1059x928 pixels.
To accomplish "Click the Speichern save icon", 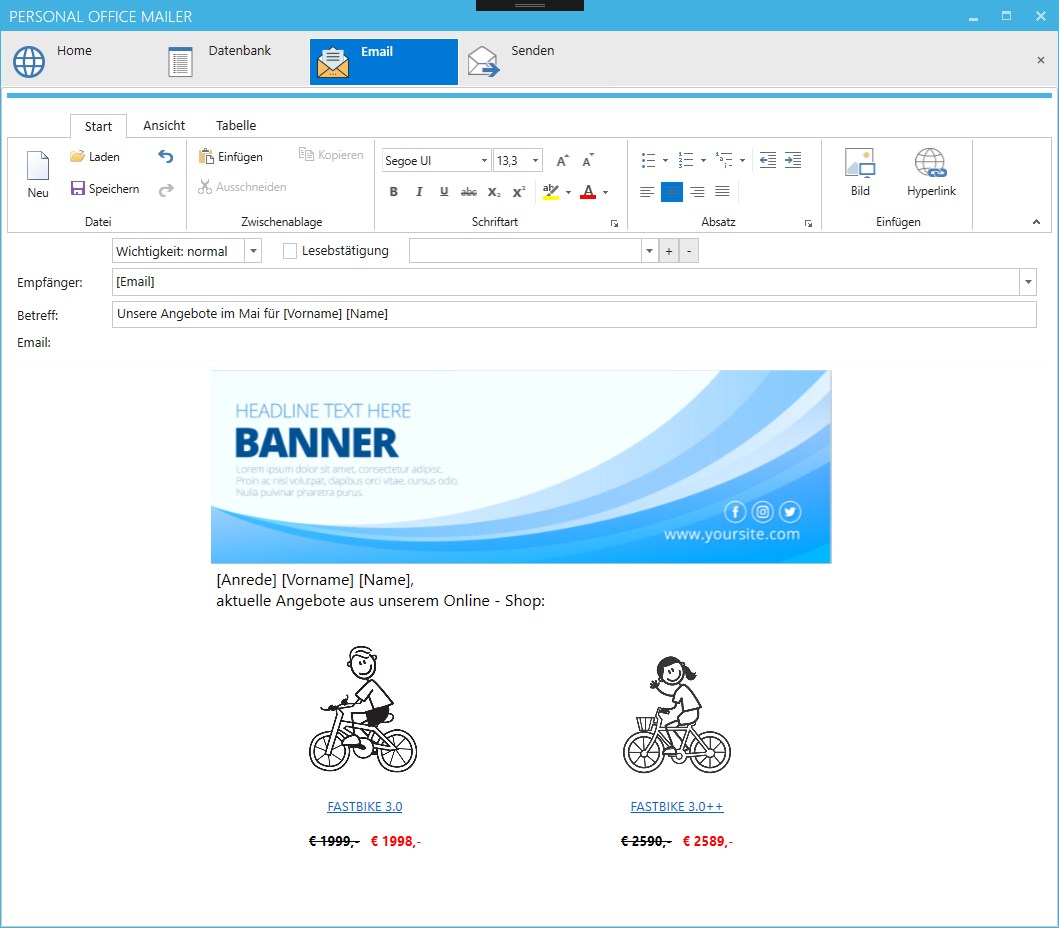I will pyautogui.click(x=78, y=188).
